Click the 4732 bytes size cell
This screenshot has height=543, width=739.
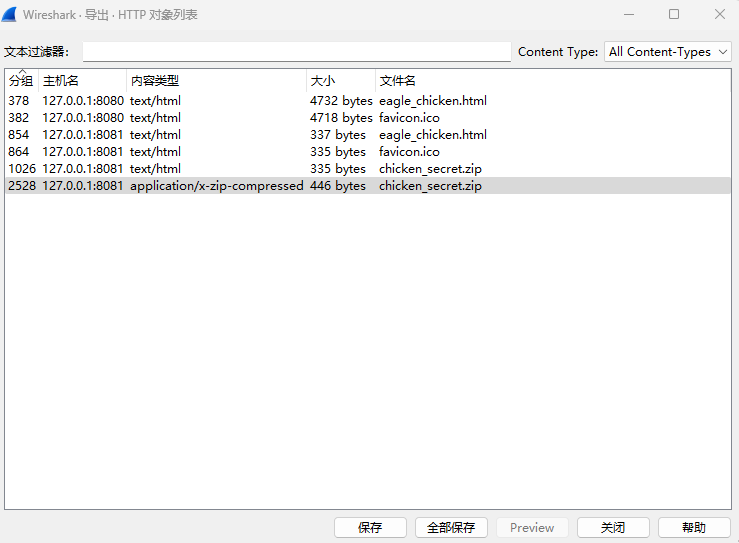point(341,100)
